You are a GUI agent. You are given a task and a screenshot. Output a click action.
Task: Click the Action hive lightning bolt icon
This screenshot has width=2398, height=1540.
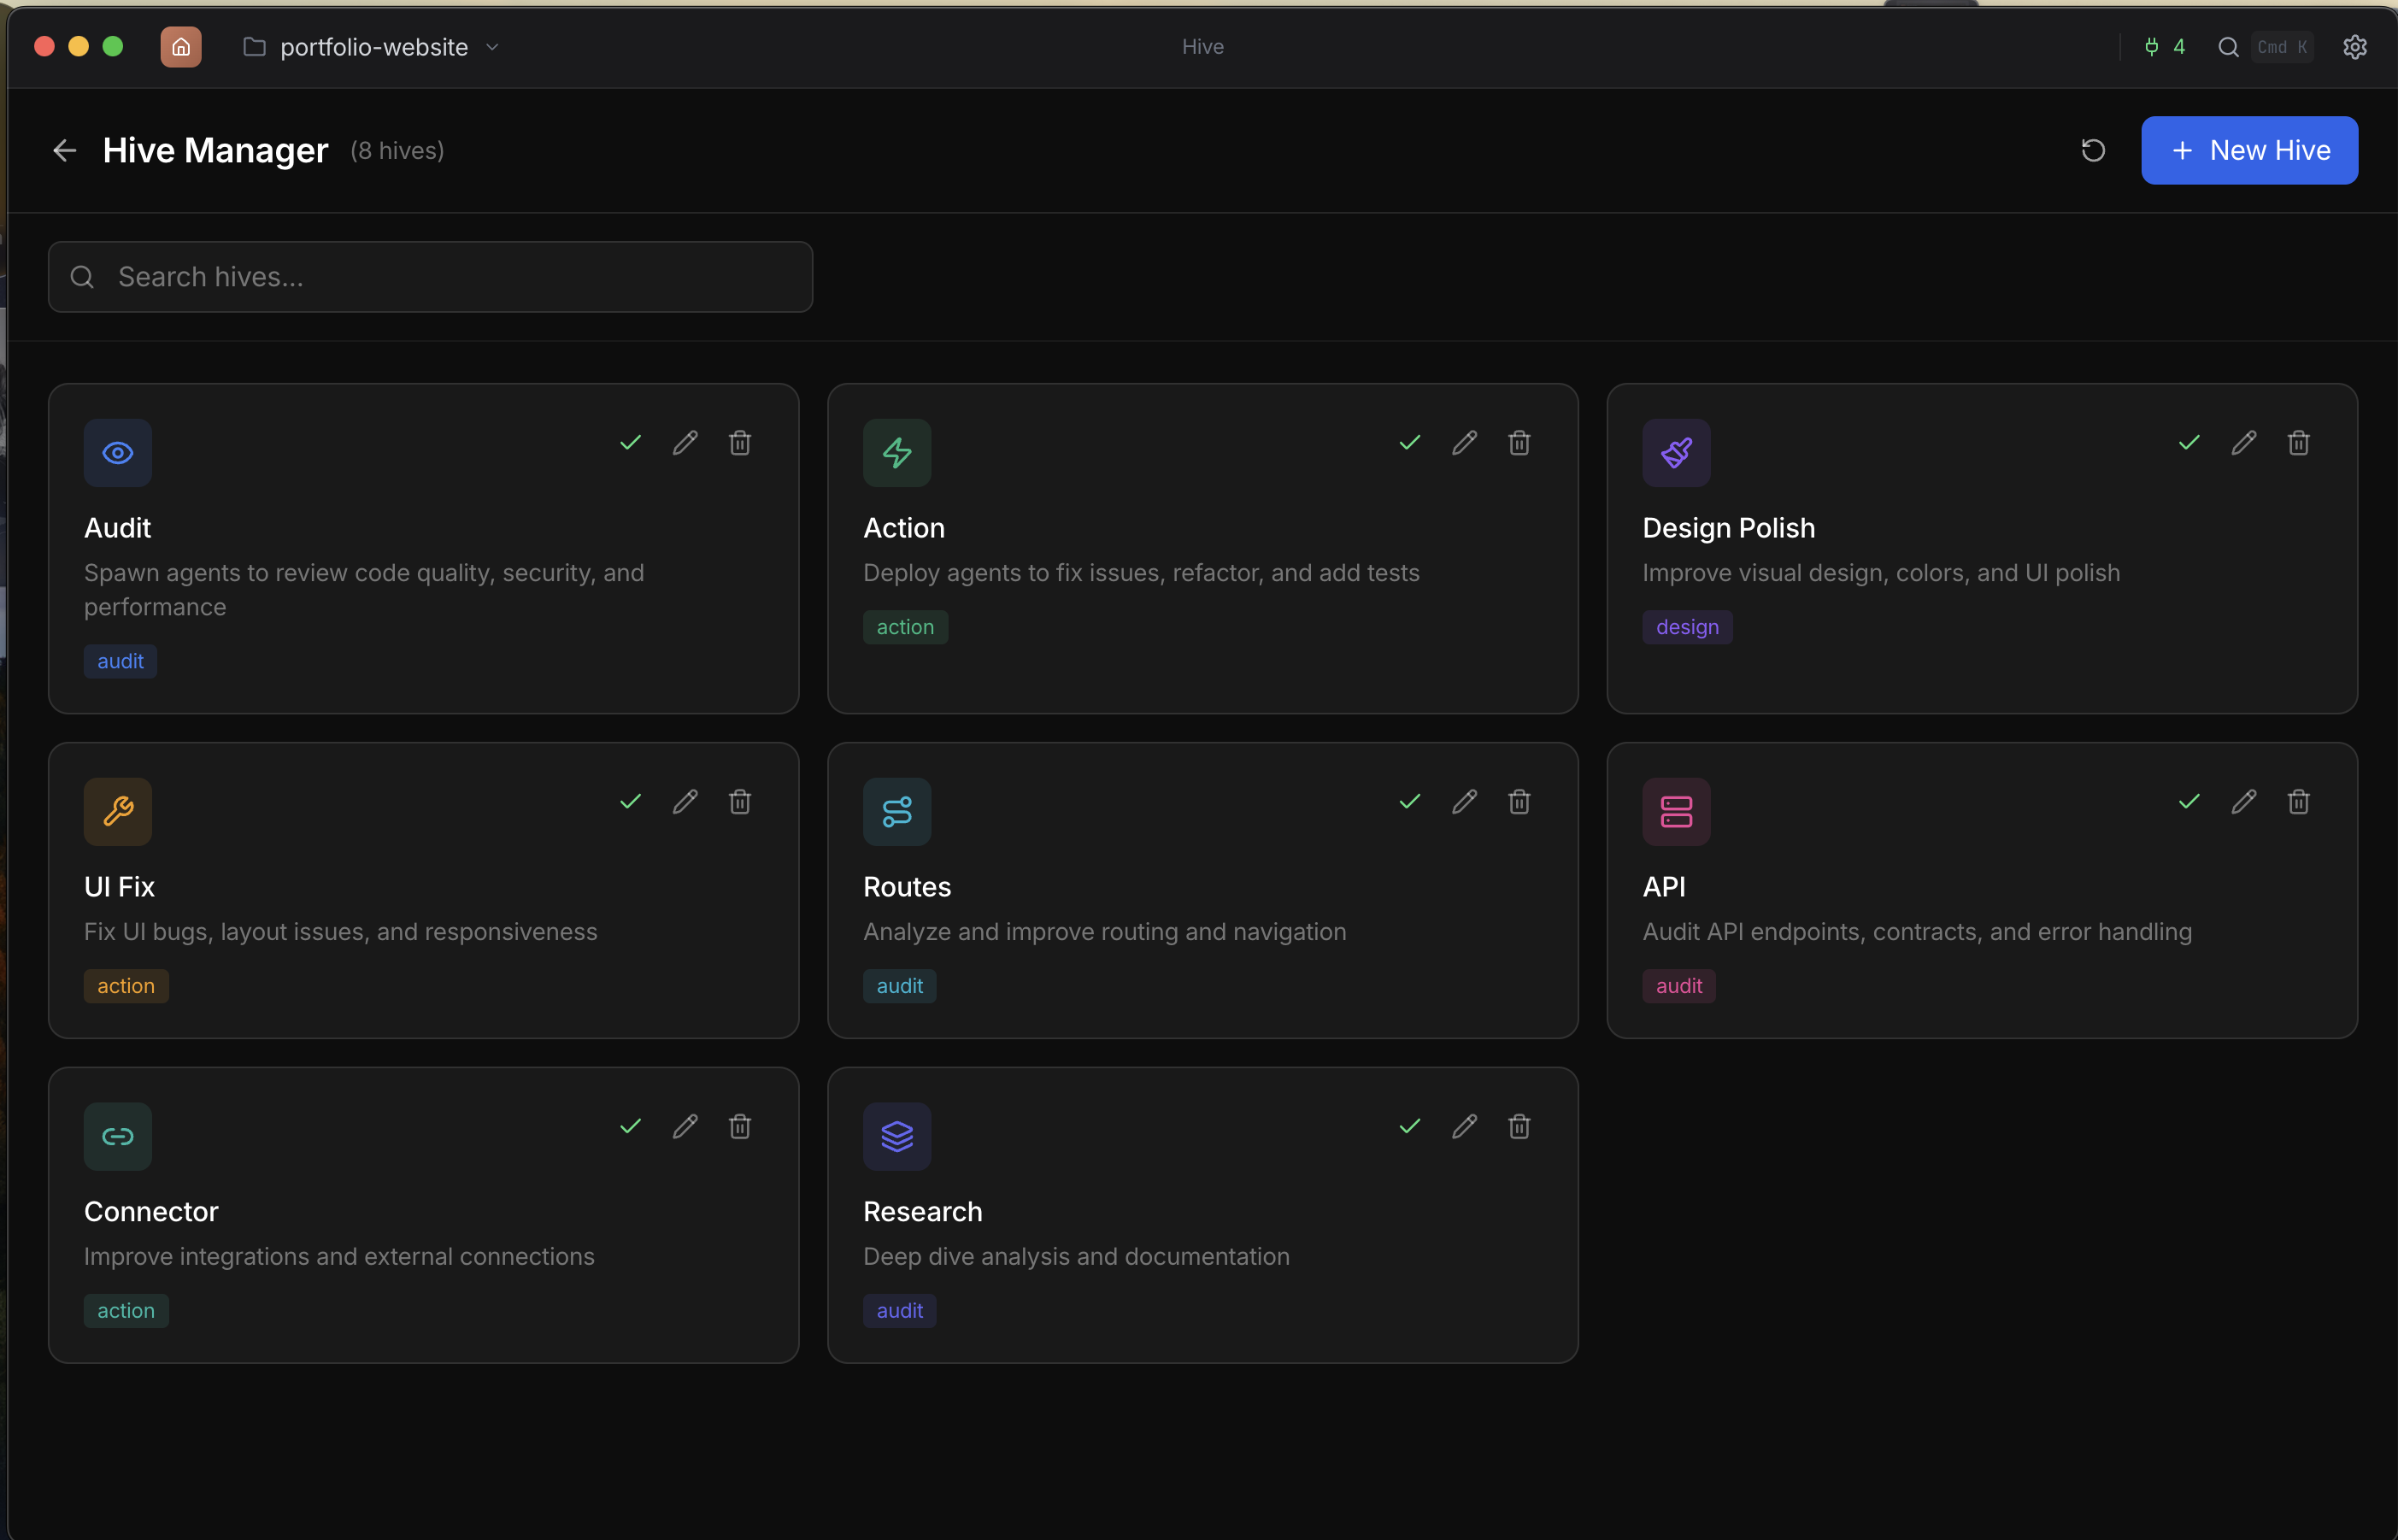pyautogui.click(x=896, y=452)
